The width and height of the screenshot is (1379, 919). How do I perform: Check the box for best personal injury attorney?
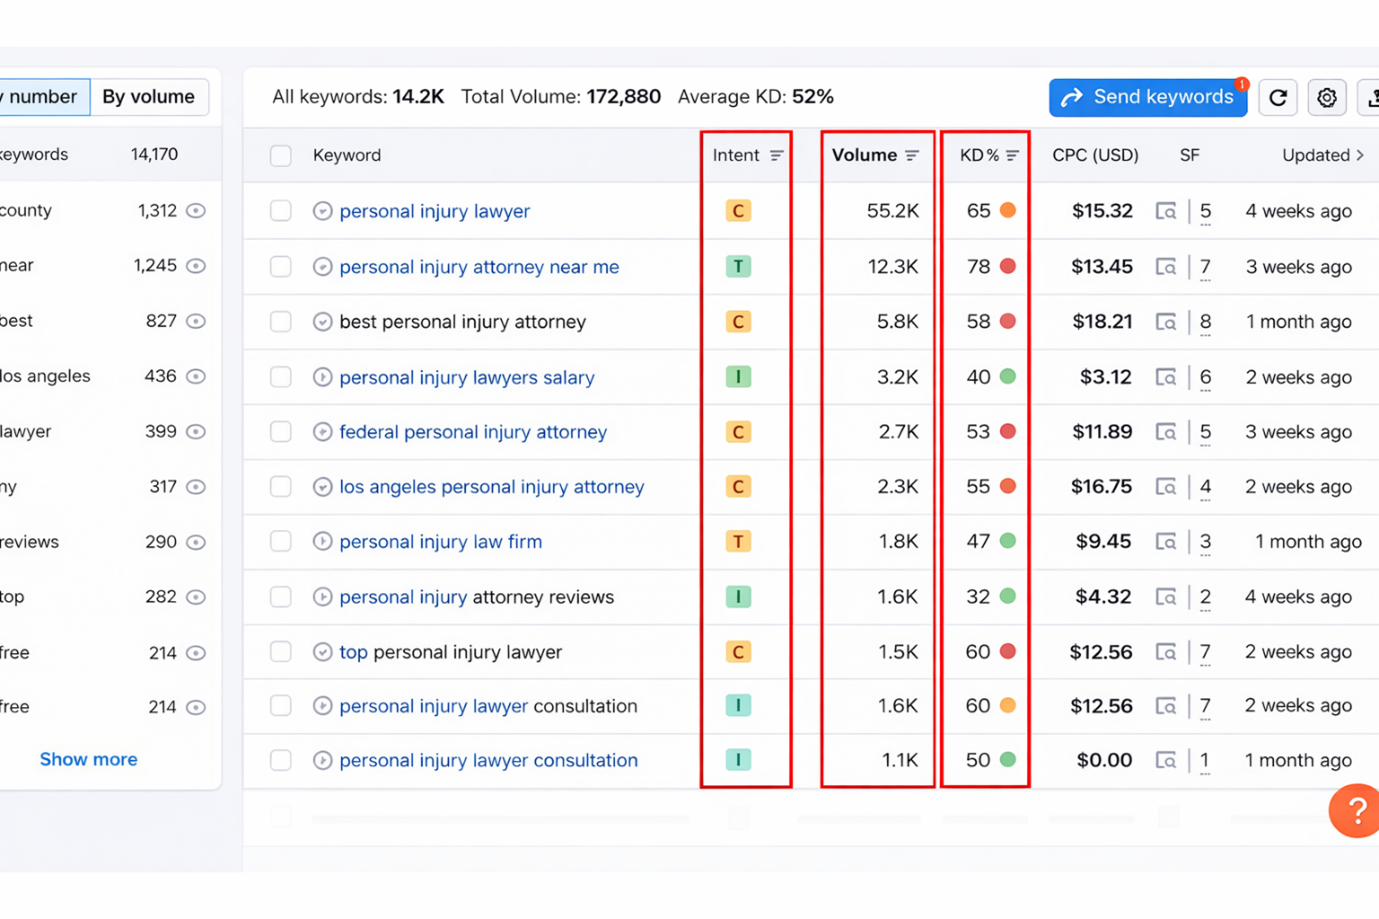(281, 322)
